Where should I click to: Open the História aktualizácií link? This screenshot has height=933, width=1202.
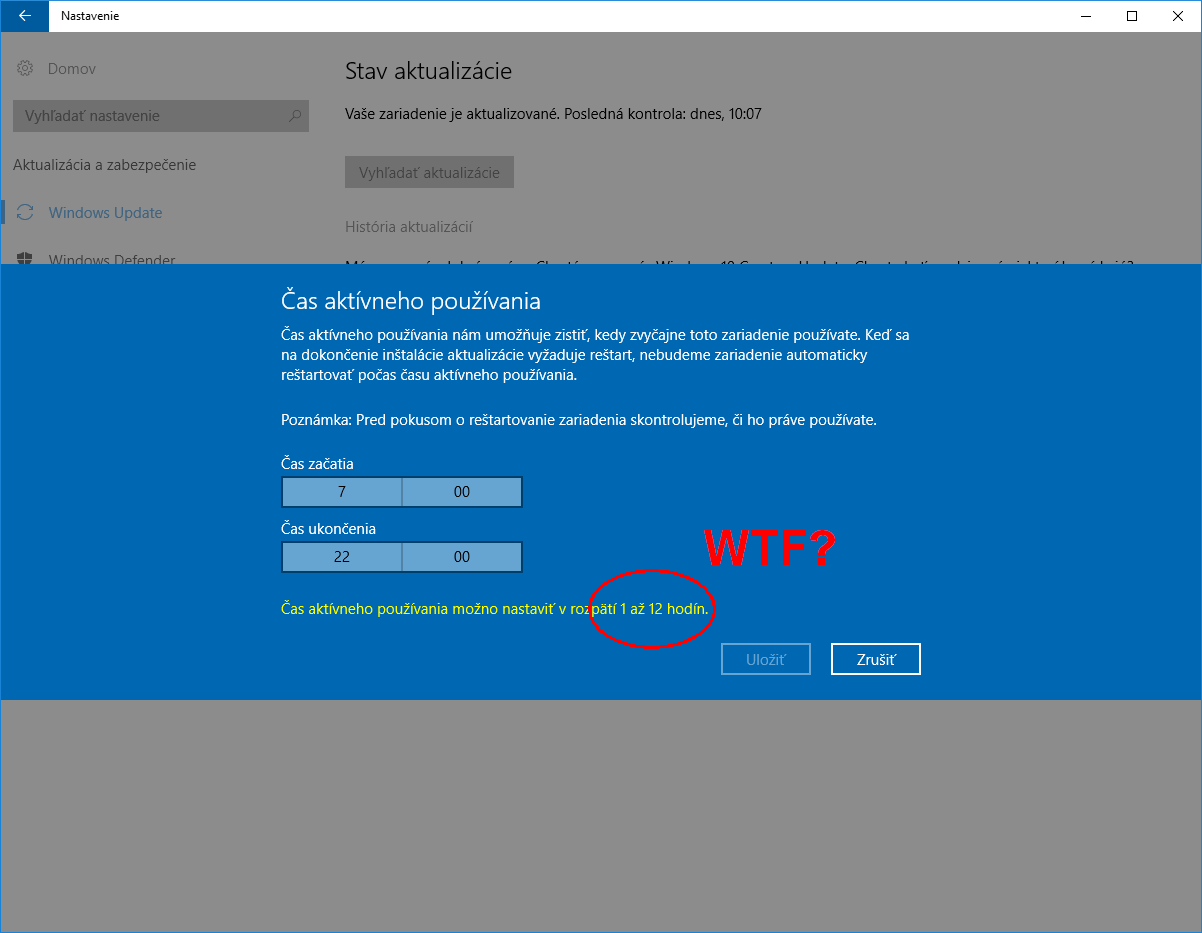click(409, 227)
